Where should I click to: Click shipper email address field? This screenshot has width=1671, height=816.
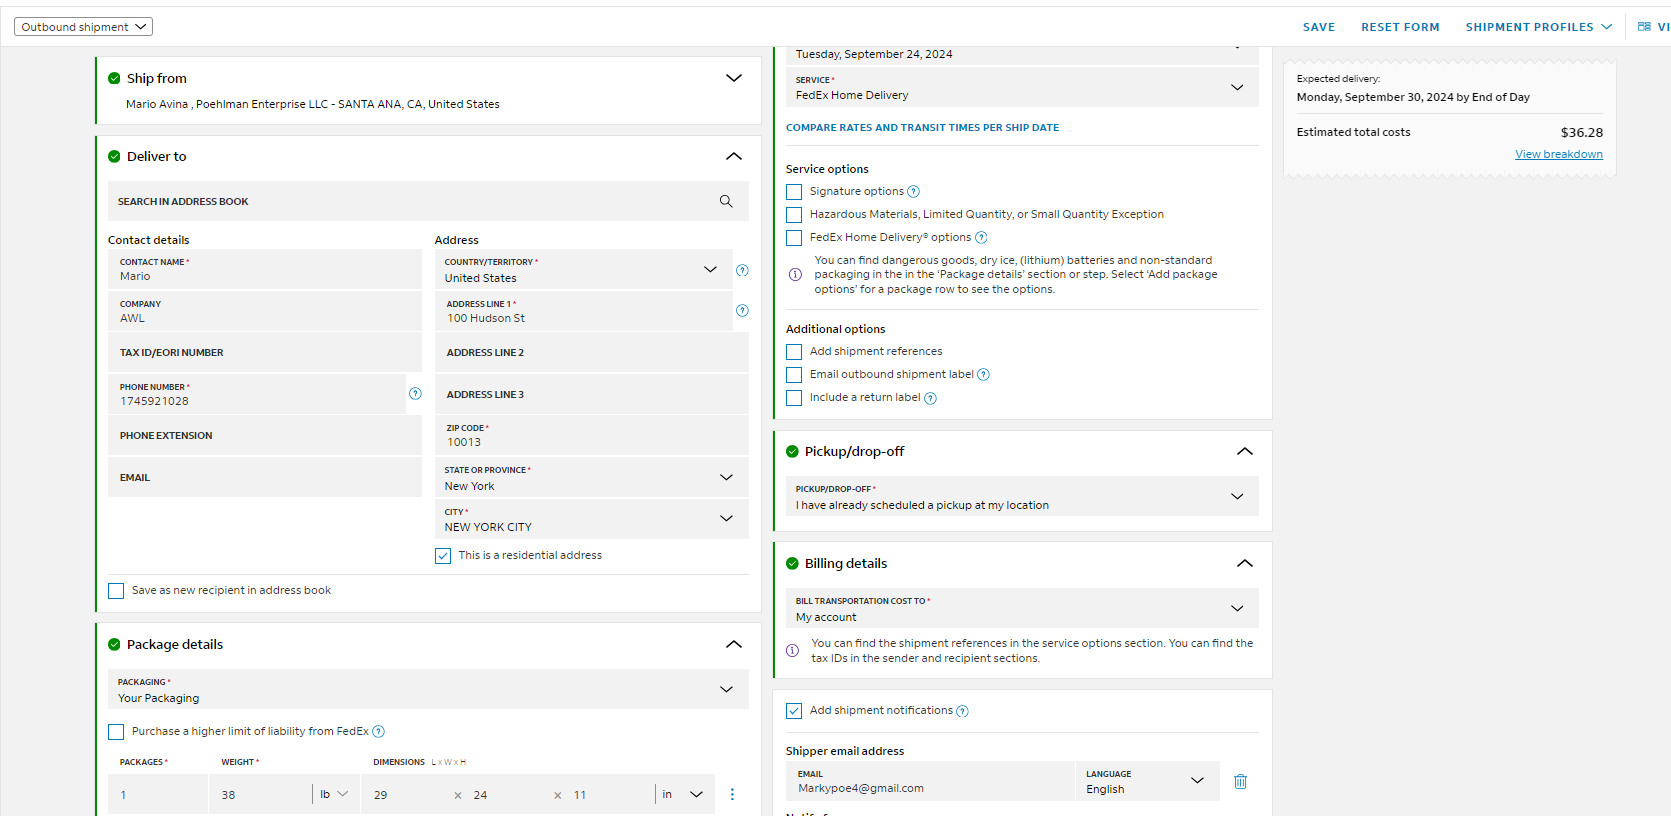[x=930, y=781]
